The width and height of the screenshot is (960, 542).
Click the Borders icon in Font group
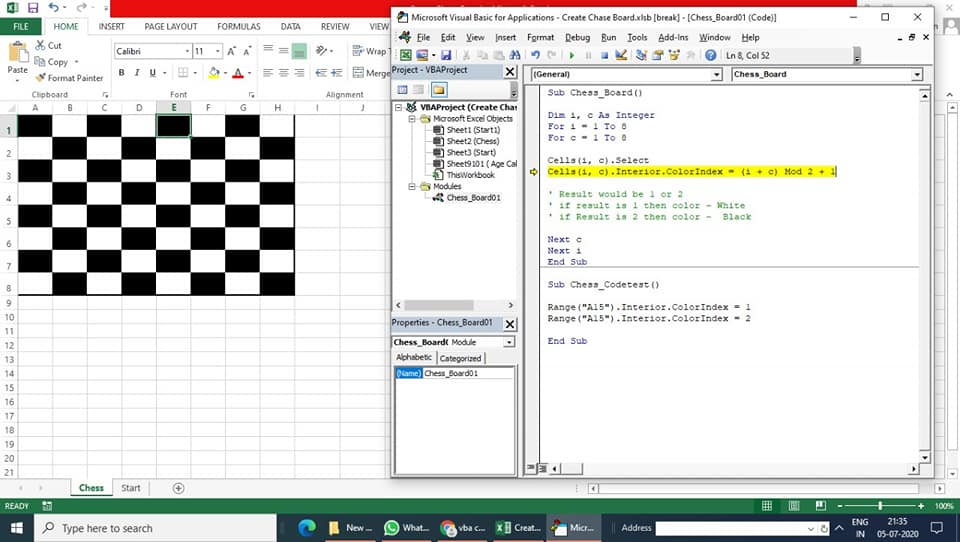point(183,73)
